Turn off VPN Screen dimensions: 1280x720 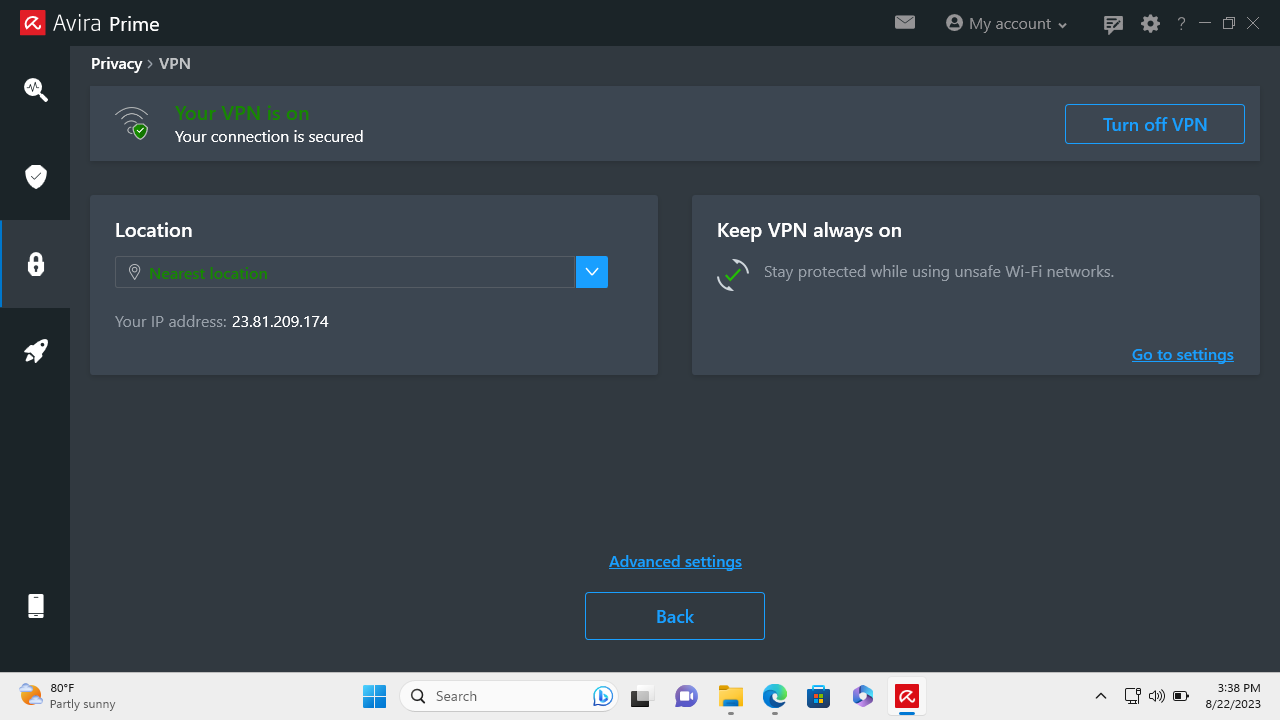pos(1155,124)
